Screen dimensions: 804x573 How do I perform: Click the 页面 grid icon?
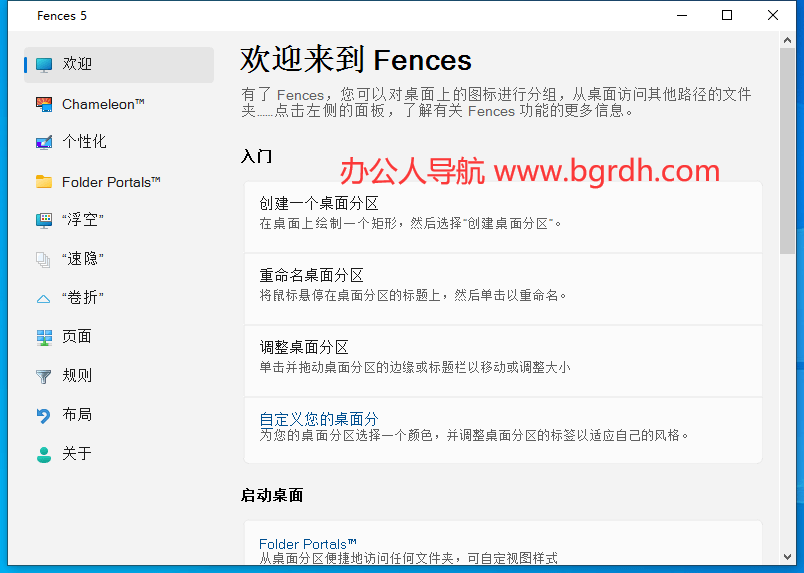(44, 337)
